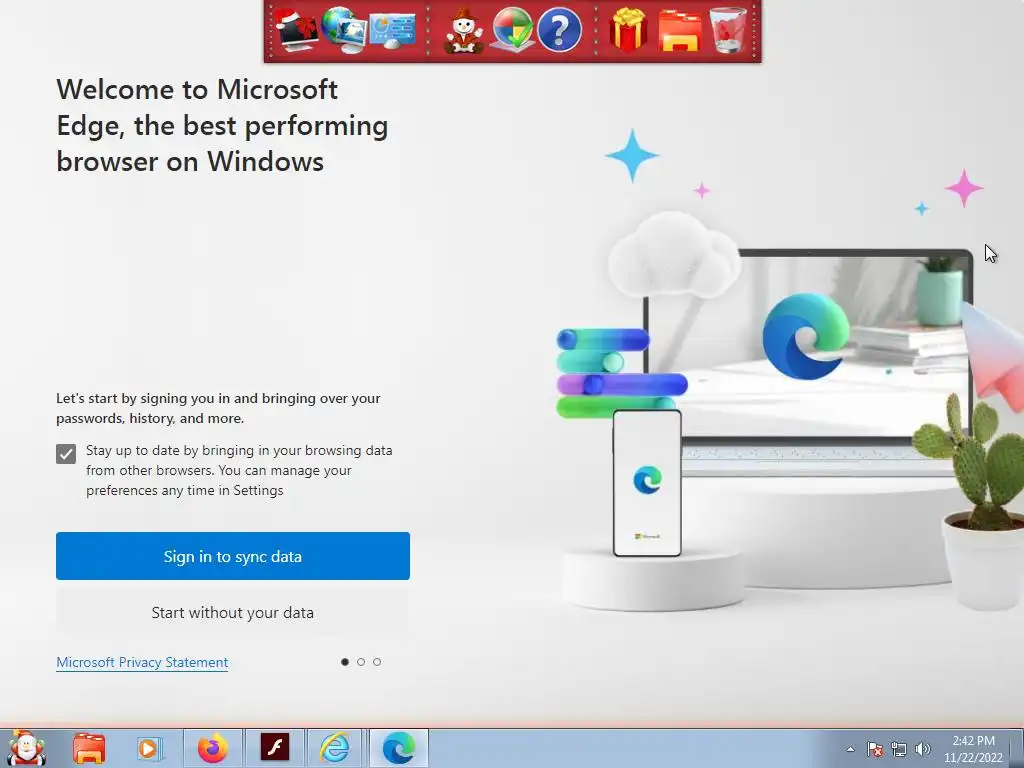Show hidden tray icons arrow

coord(850,749)
